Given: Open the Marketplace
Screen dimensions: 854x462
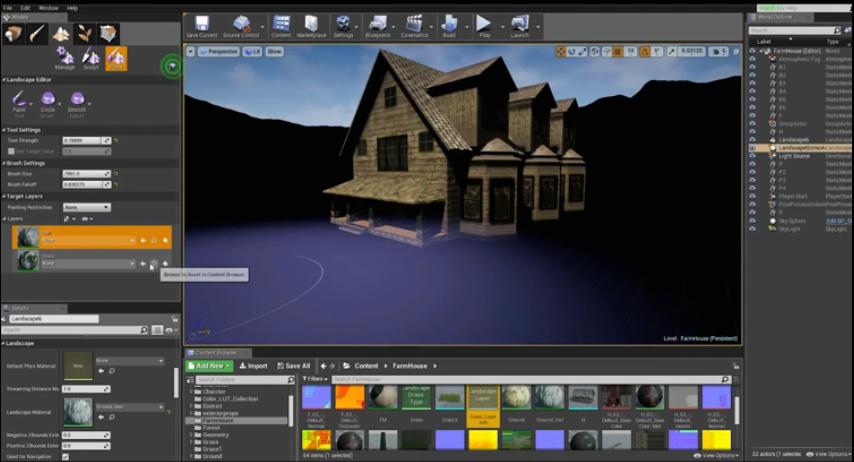Looking at the screenshot, I should pos(311,26).
